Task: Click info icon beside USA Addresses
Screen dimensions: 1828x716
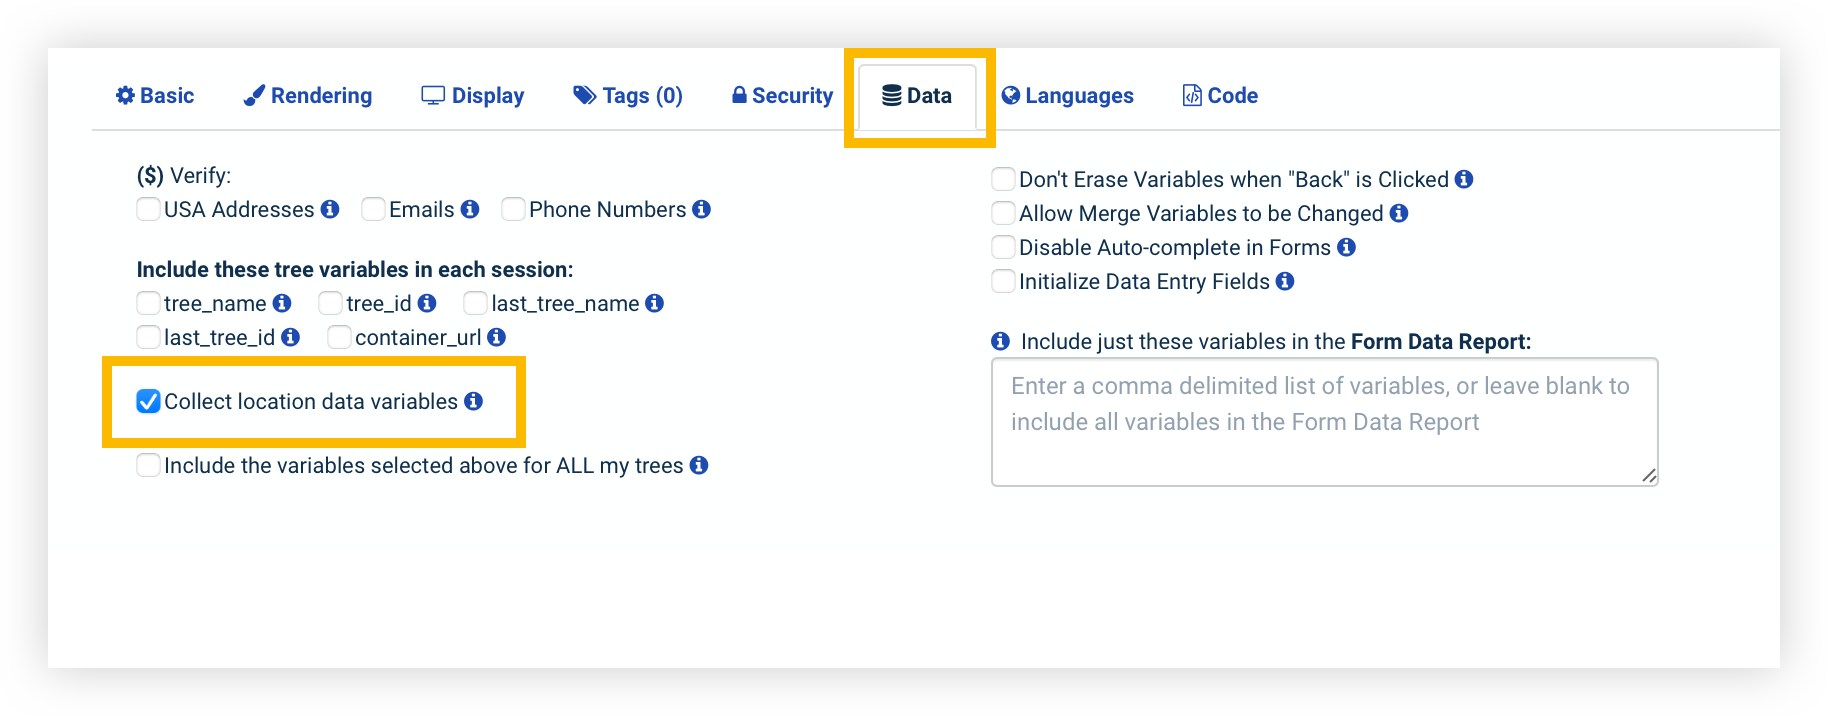Action: point(330,209)
